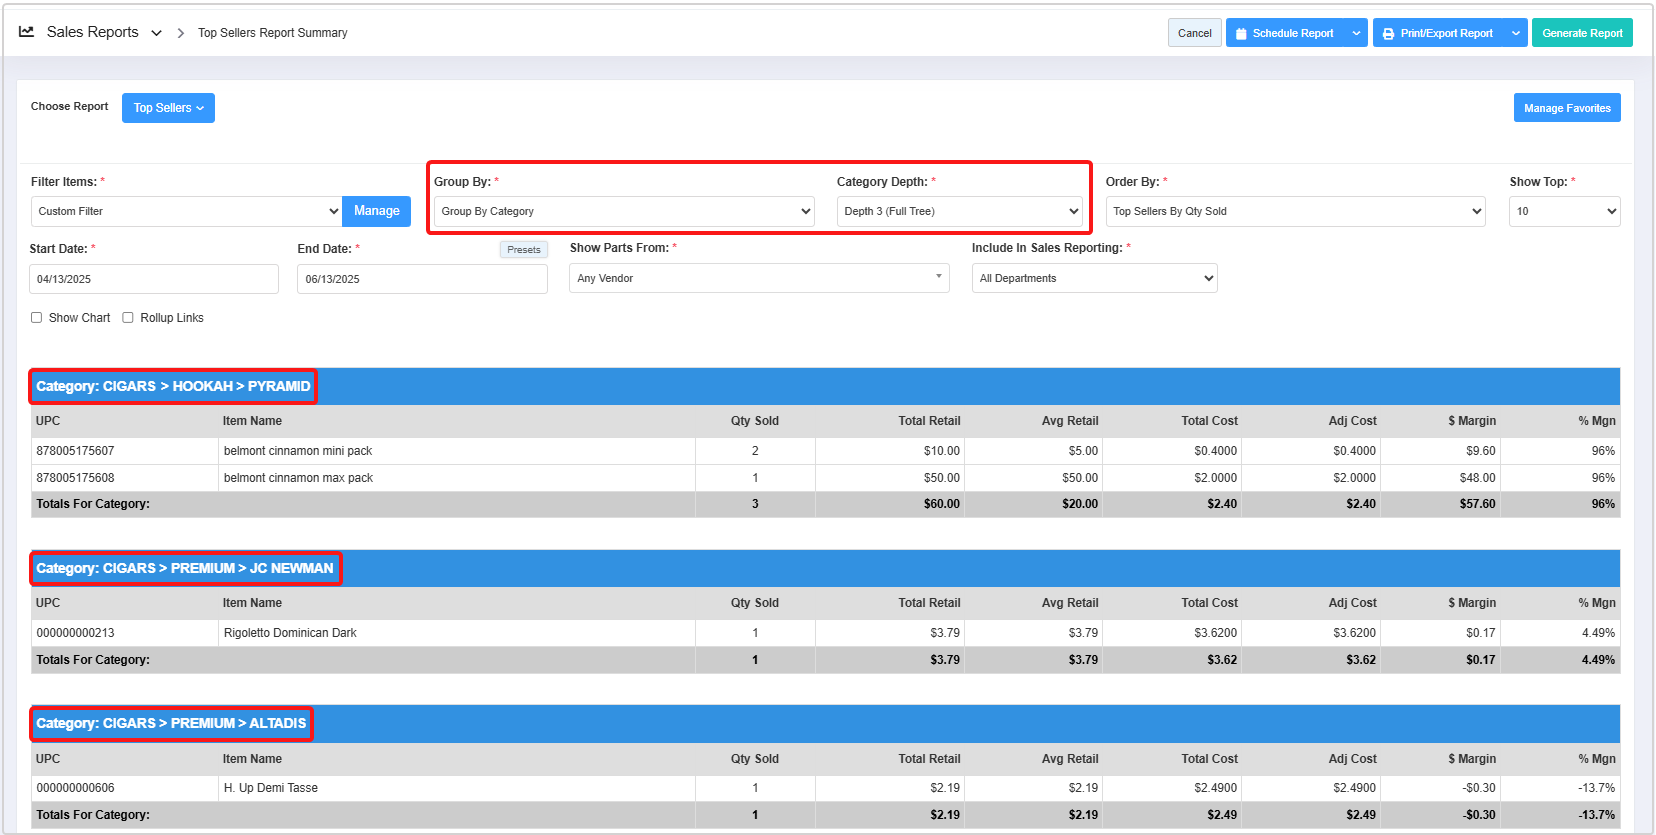Click the Manage filter button
Viewport: 1656px width, 835px height.
click(x=376, y=211)
